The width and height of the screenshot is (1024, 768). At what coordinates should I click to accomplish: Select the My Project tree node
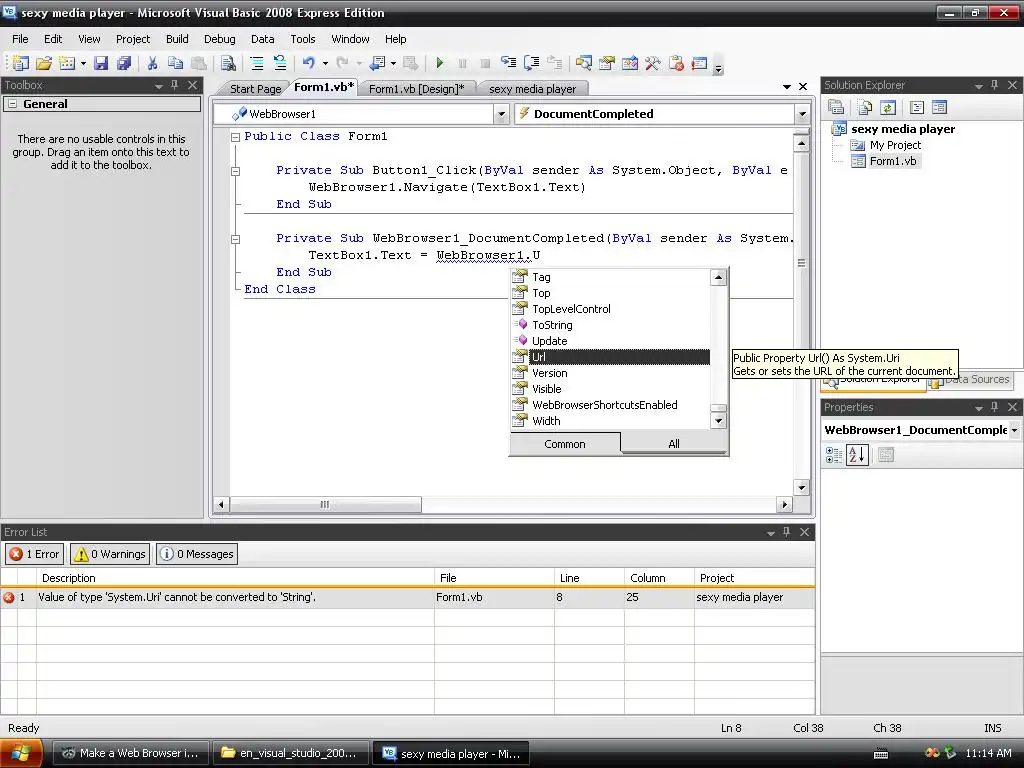point(895,145)
